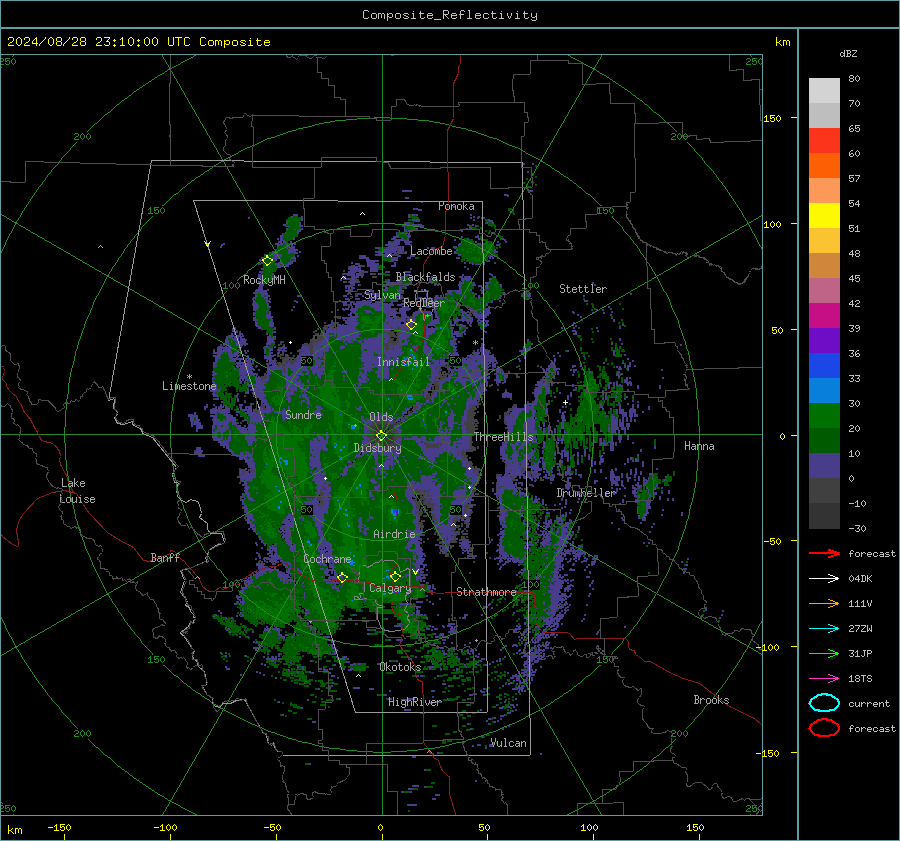Select the Innisfail label
The image size is (900, 841).
[403, 362]
